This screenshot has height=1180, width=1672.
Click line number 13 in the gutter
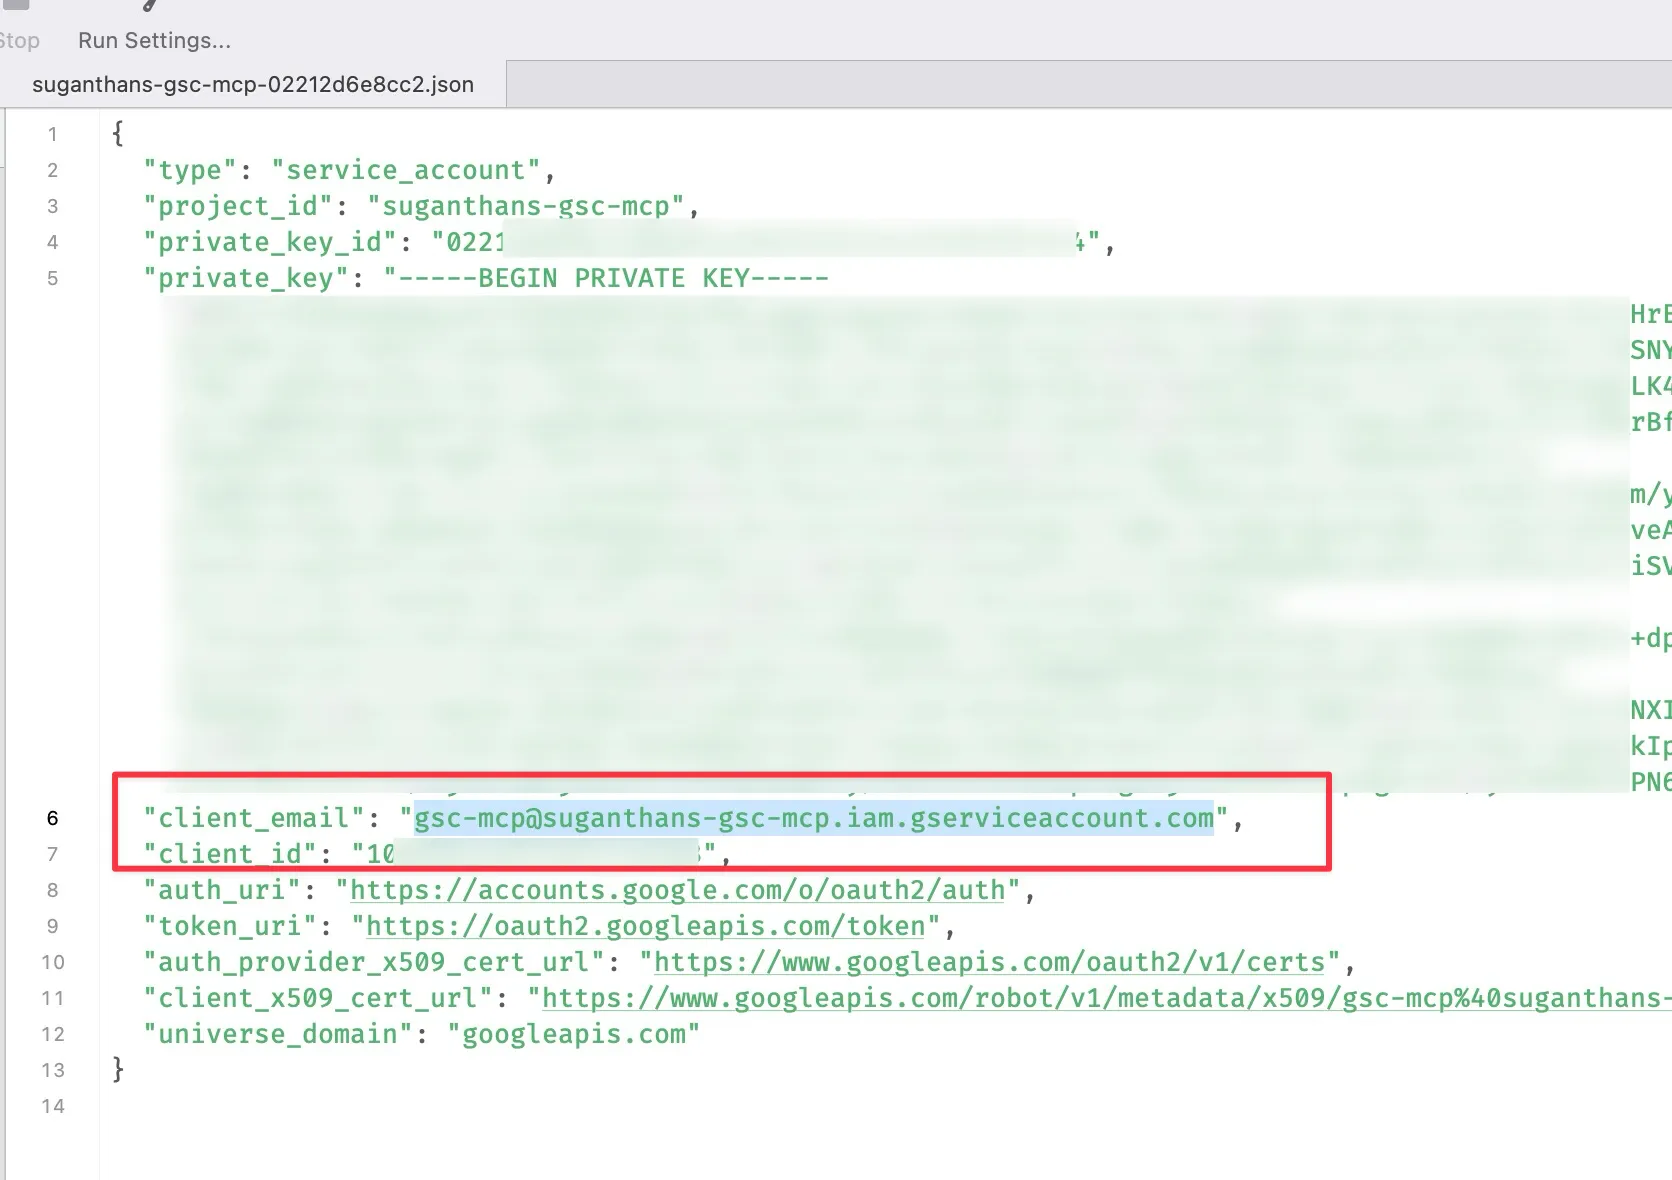(53, 1070)
